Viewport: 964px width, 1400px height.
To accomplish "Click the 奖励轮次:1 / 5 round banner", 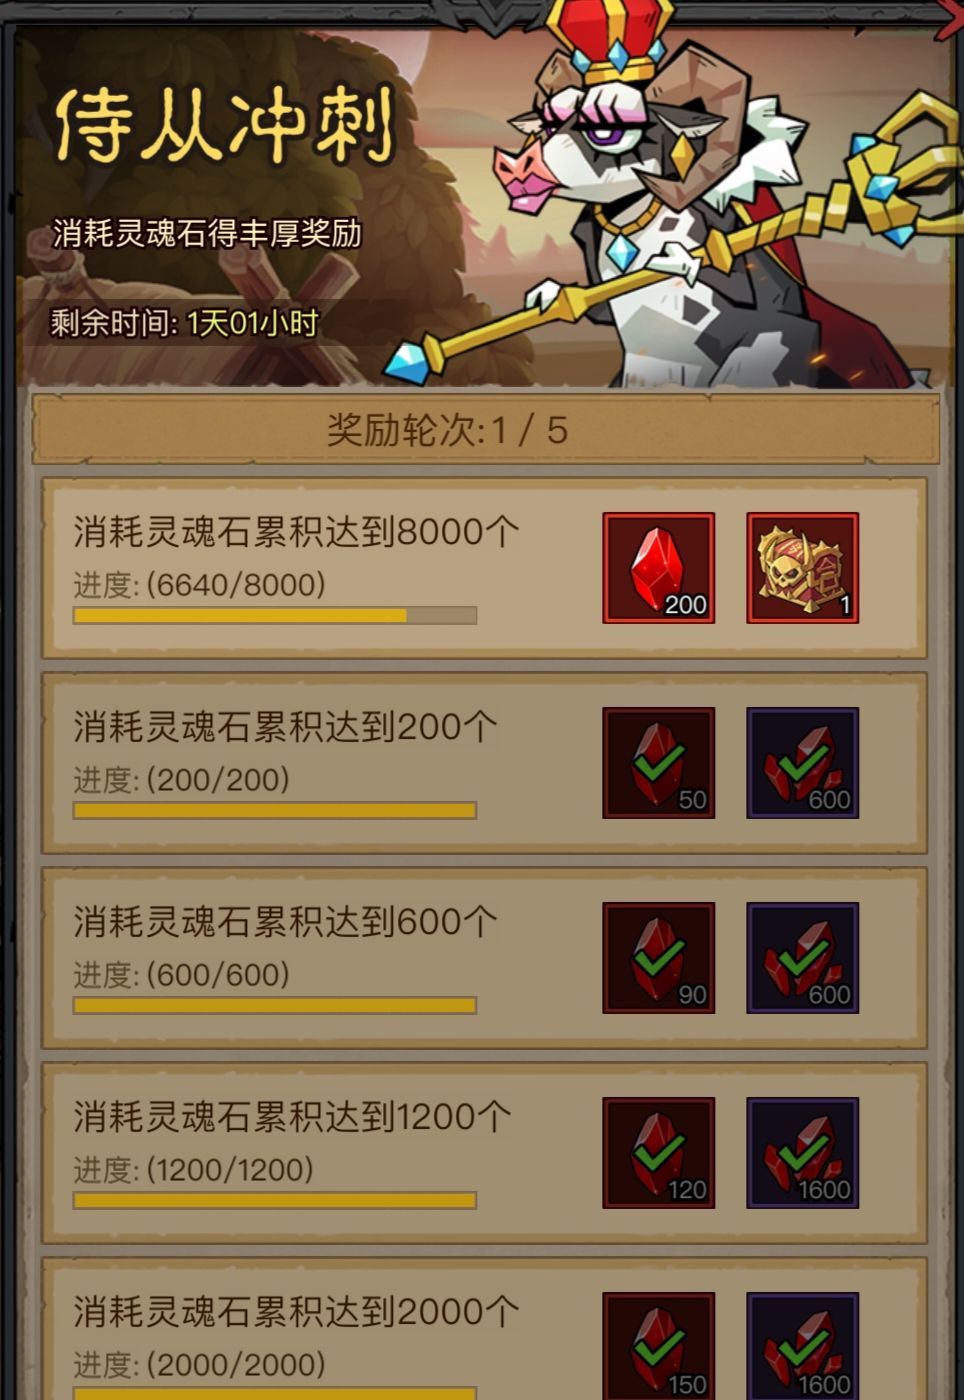I will click(485, 430).
